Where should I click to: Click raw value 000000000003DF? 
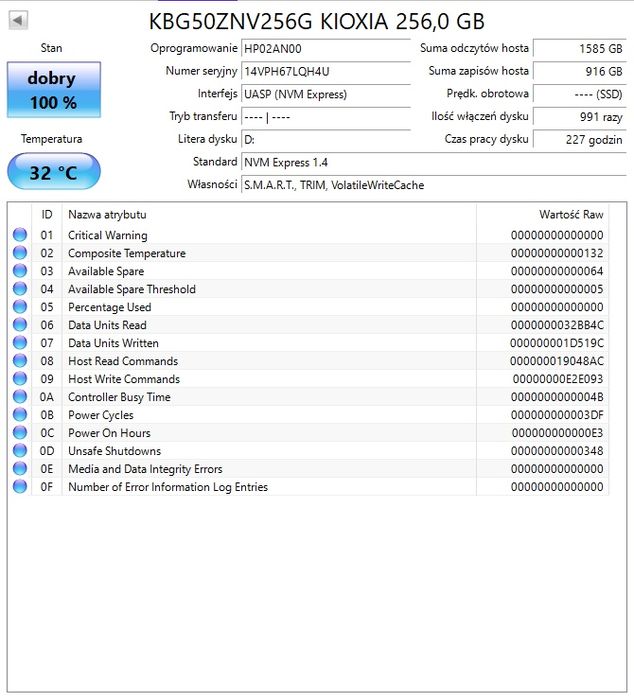[557, 415]
